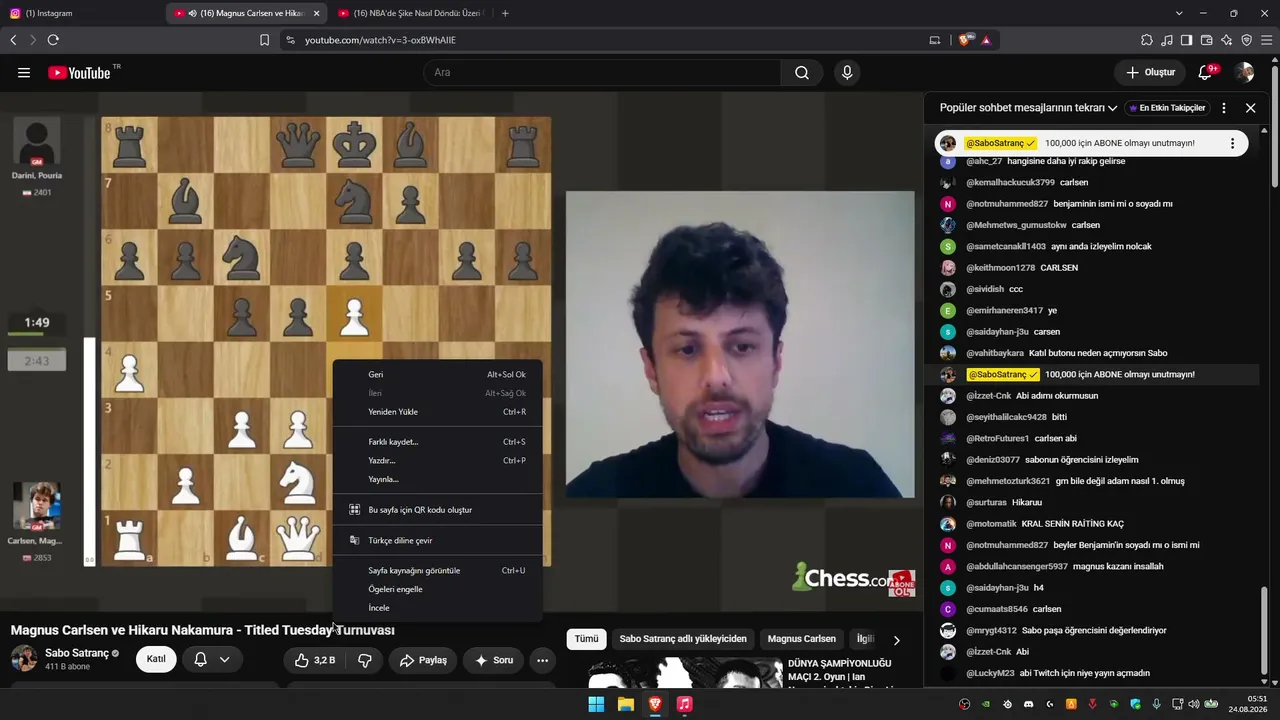The height and width of the screenshot is (720, 1280).
Task: Open YouTube notifications bell
Action: (1205, 72)
